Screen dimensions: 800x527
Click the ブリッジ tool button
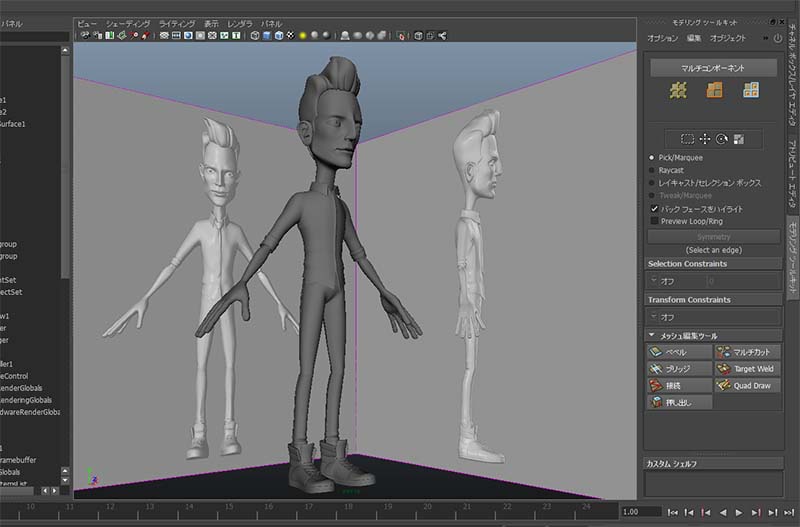coord(679,369)
